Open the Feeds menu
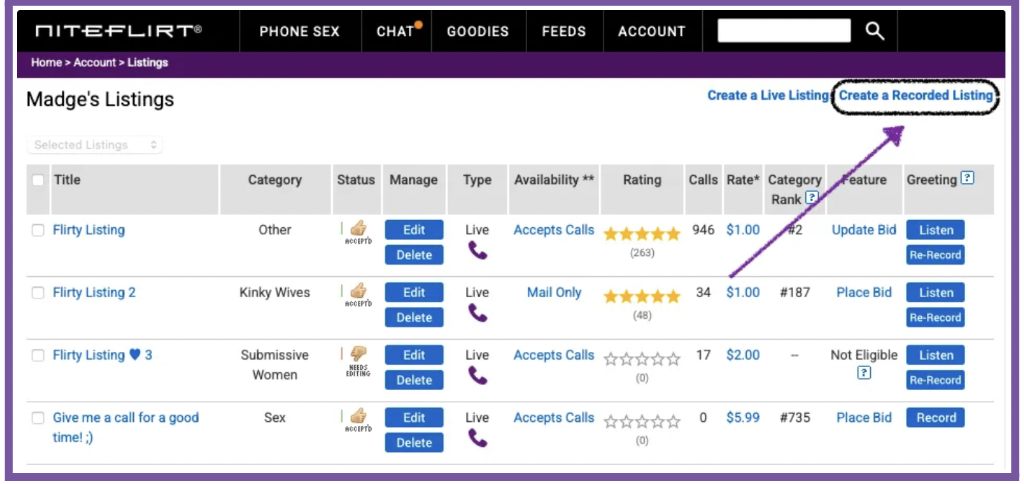Viewport: 1024px width, 484px height. [564, 31]
